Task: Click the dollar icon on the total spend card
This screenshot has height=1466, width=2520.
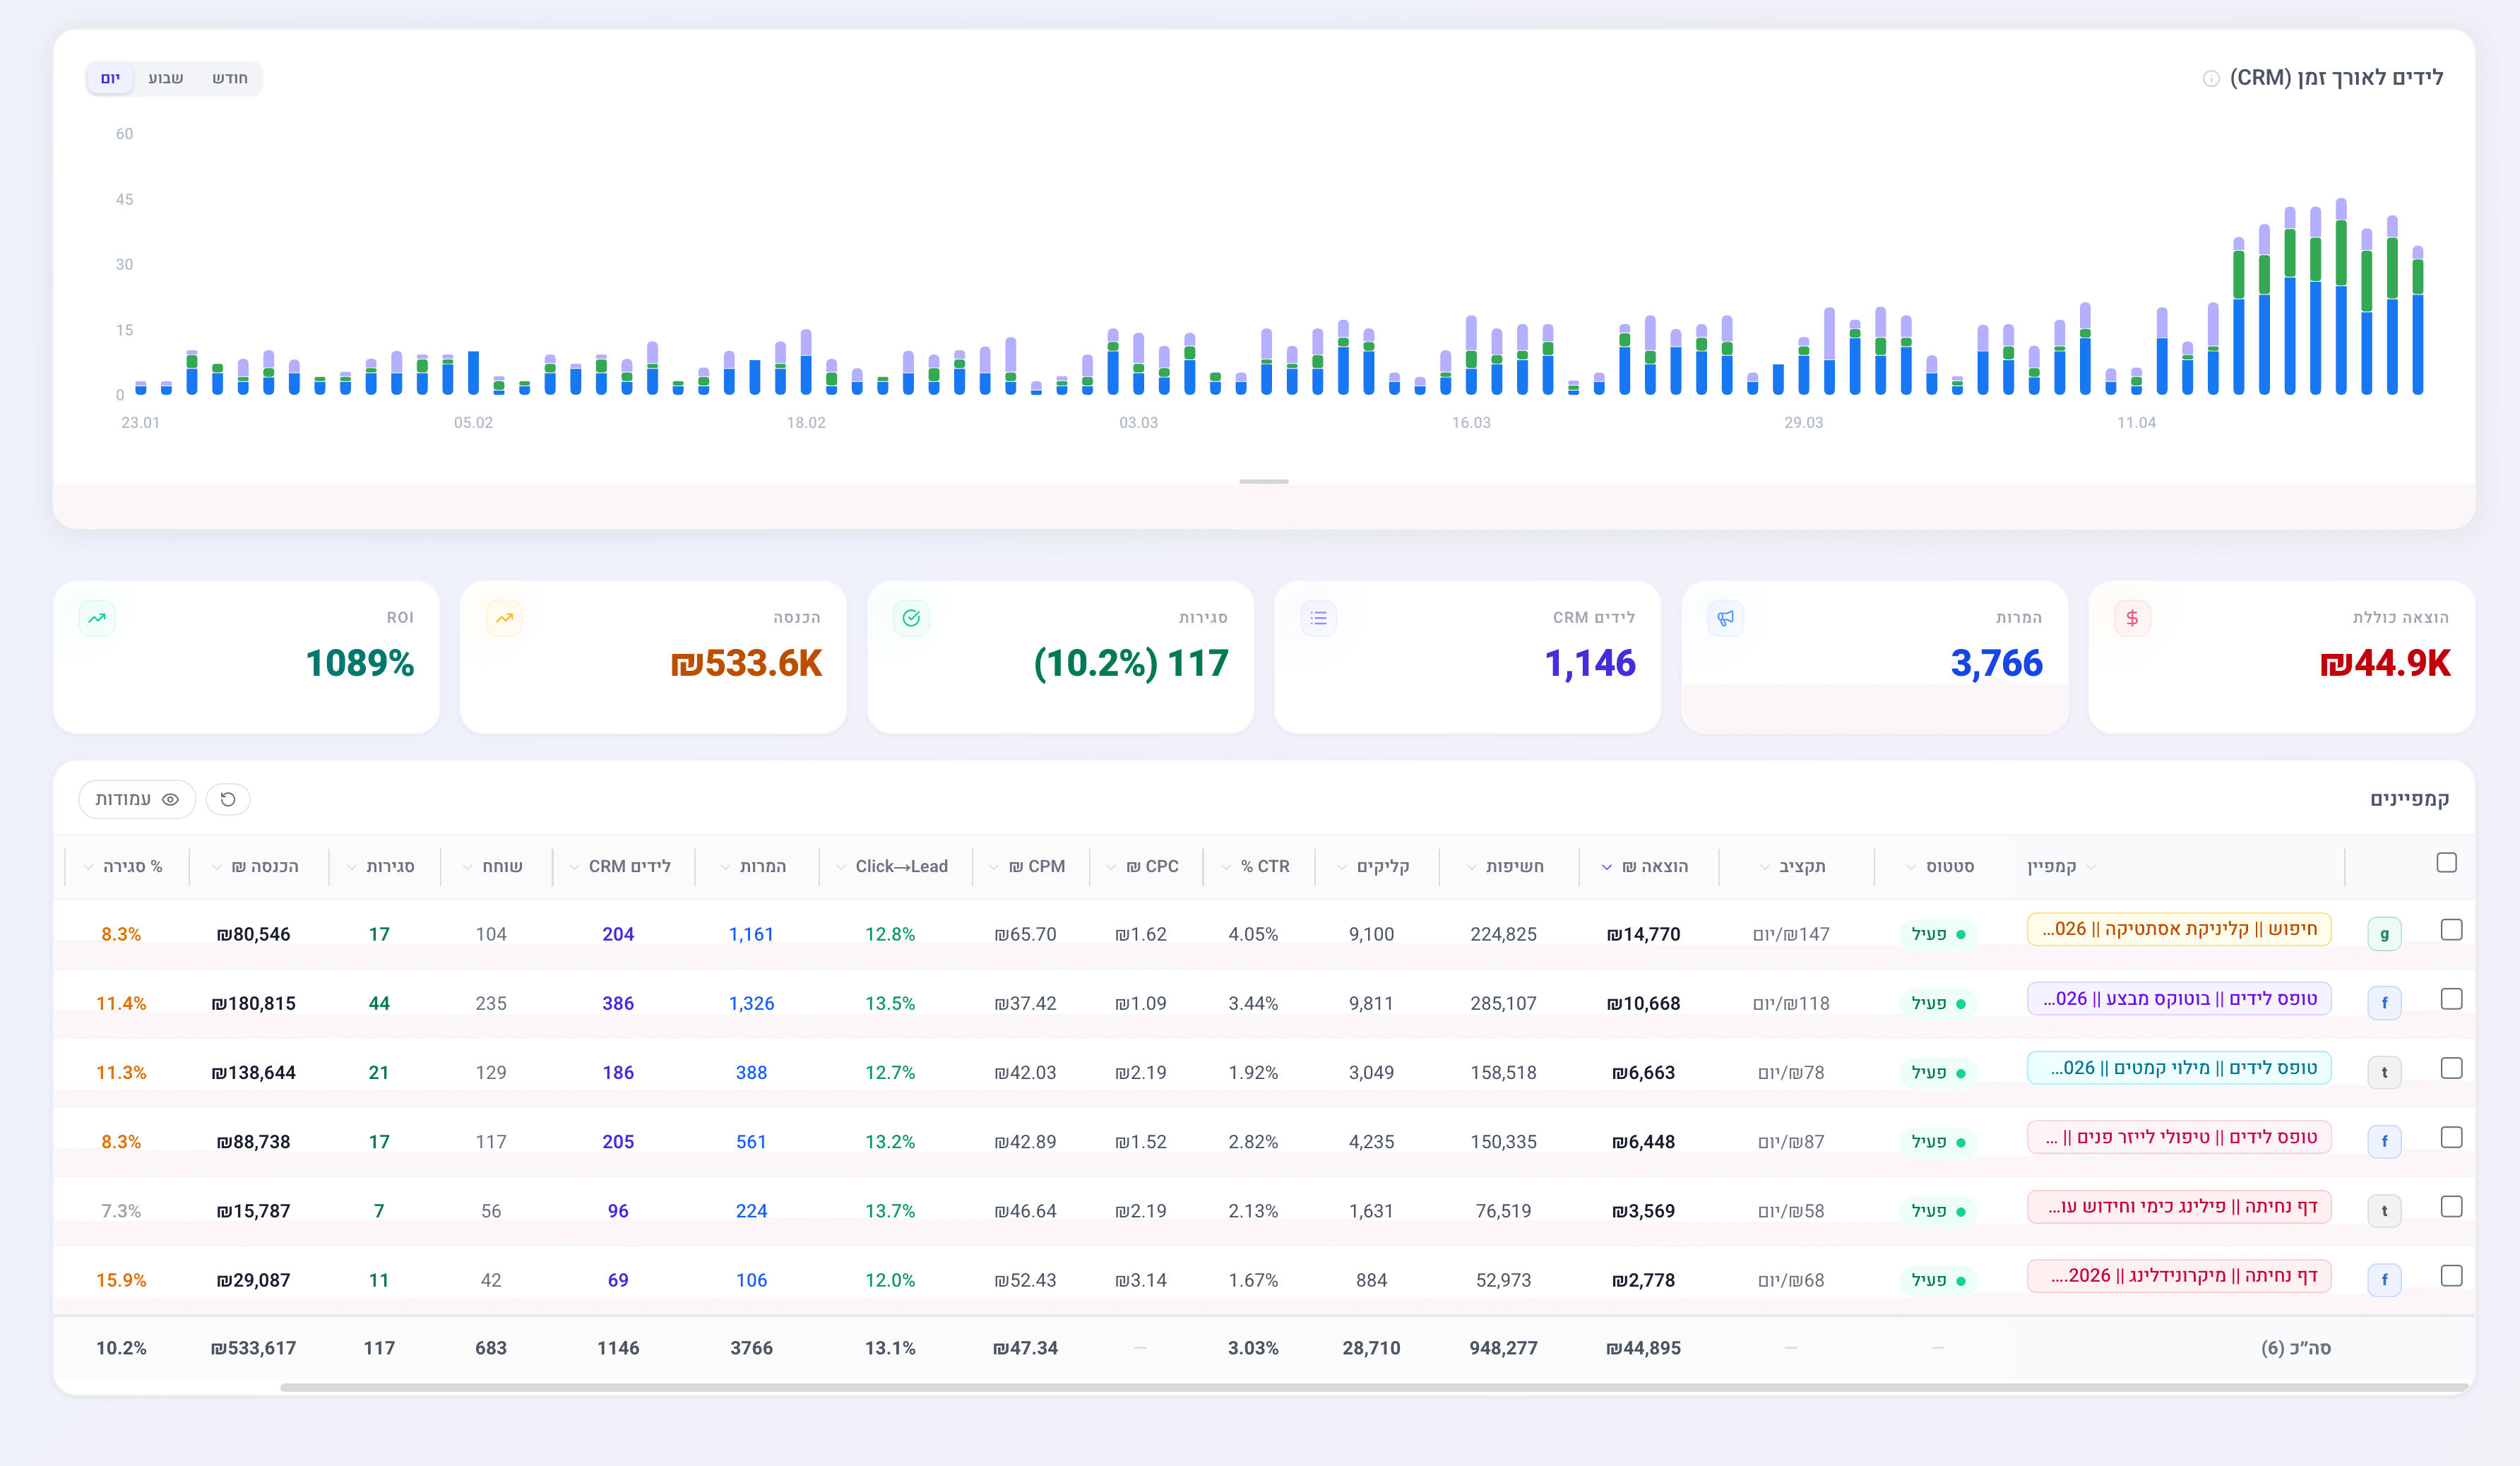Action: point(2132,618)
